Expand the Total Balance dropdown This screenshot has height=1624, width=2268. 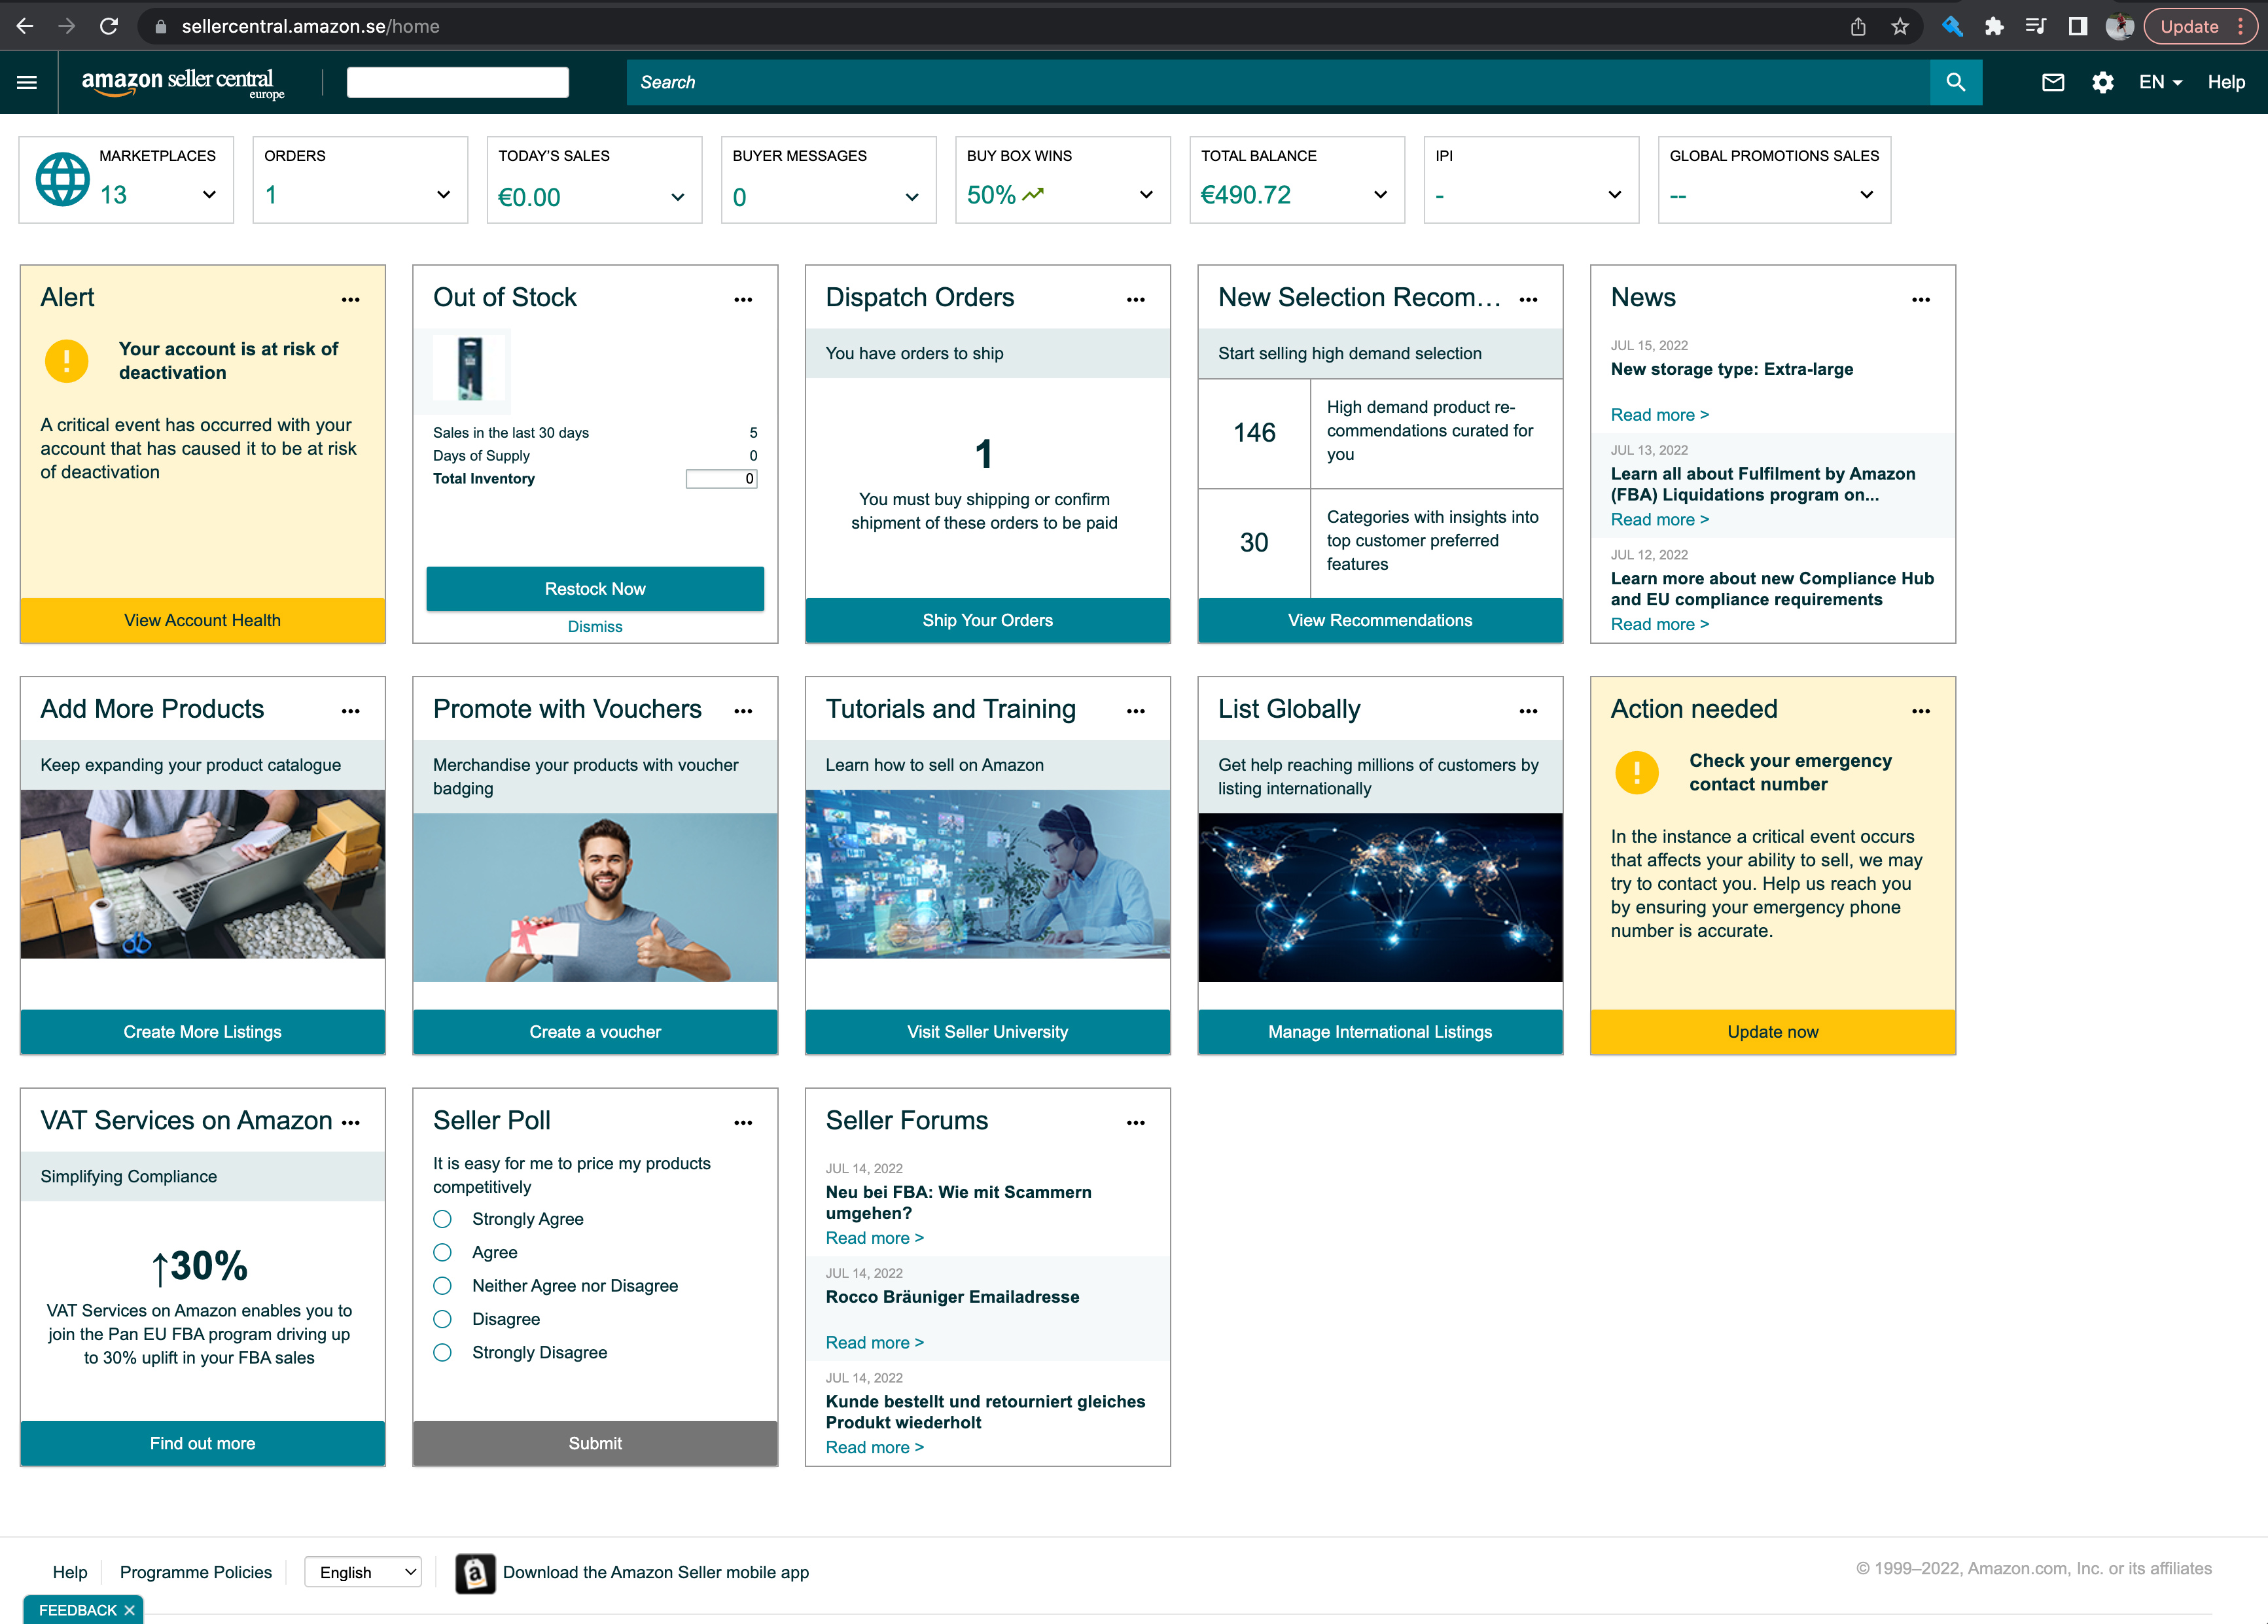[x=1380, y=194]
